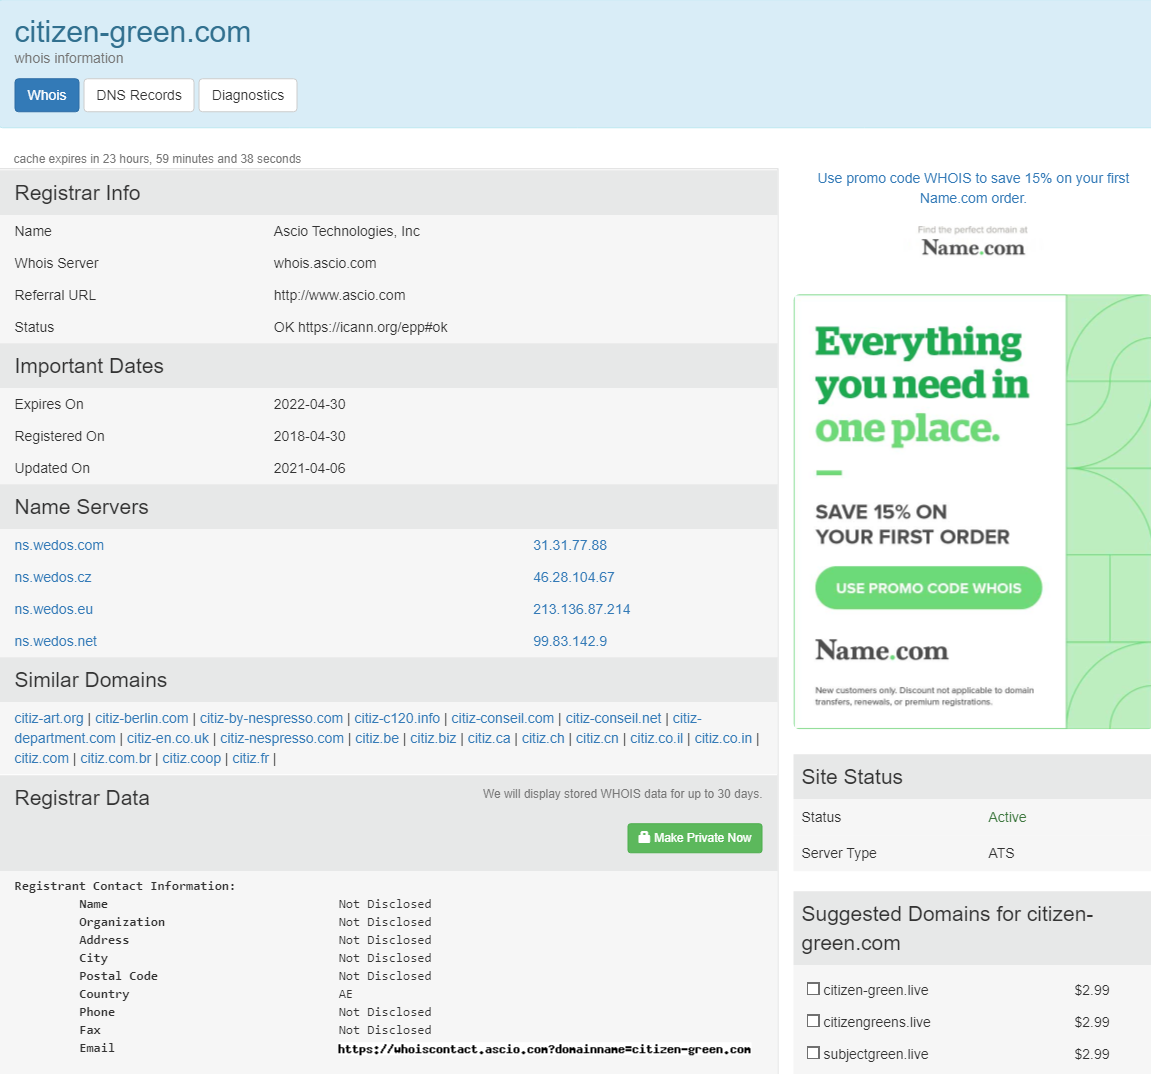Follow the citiz-conseil.net link
Image resolution: width=1151 pixels, height=1074 pixels.
coord(614,719)
